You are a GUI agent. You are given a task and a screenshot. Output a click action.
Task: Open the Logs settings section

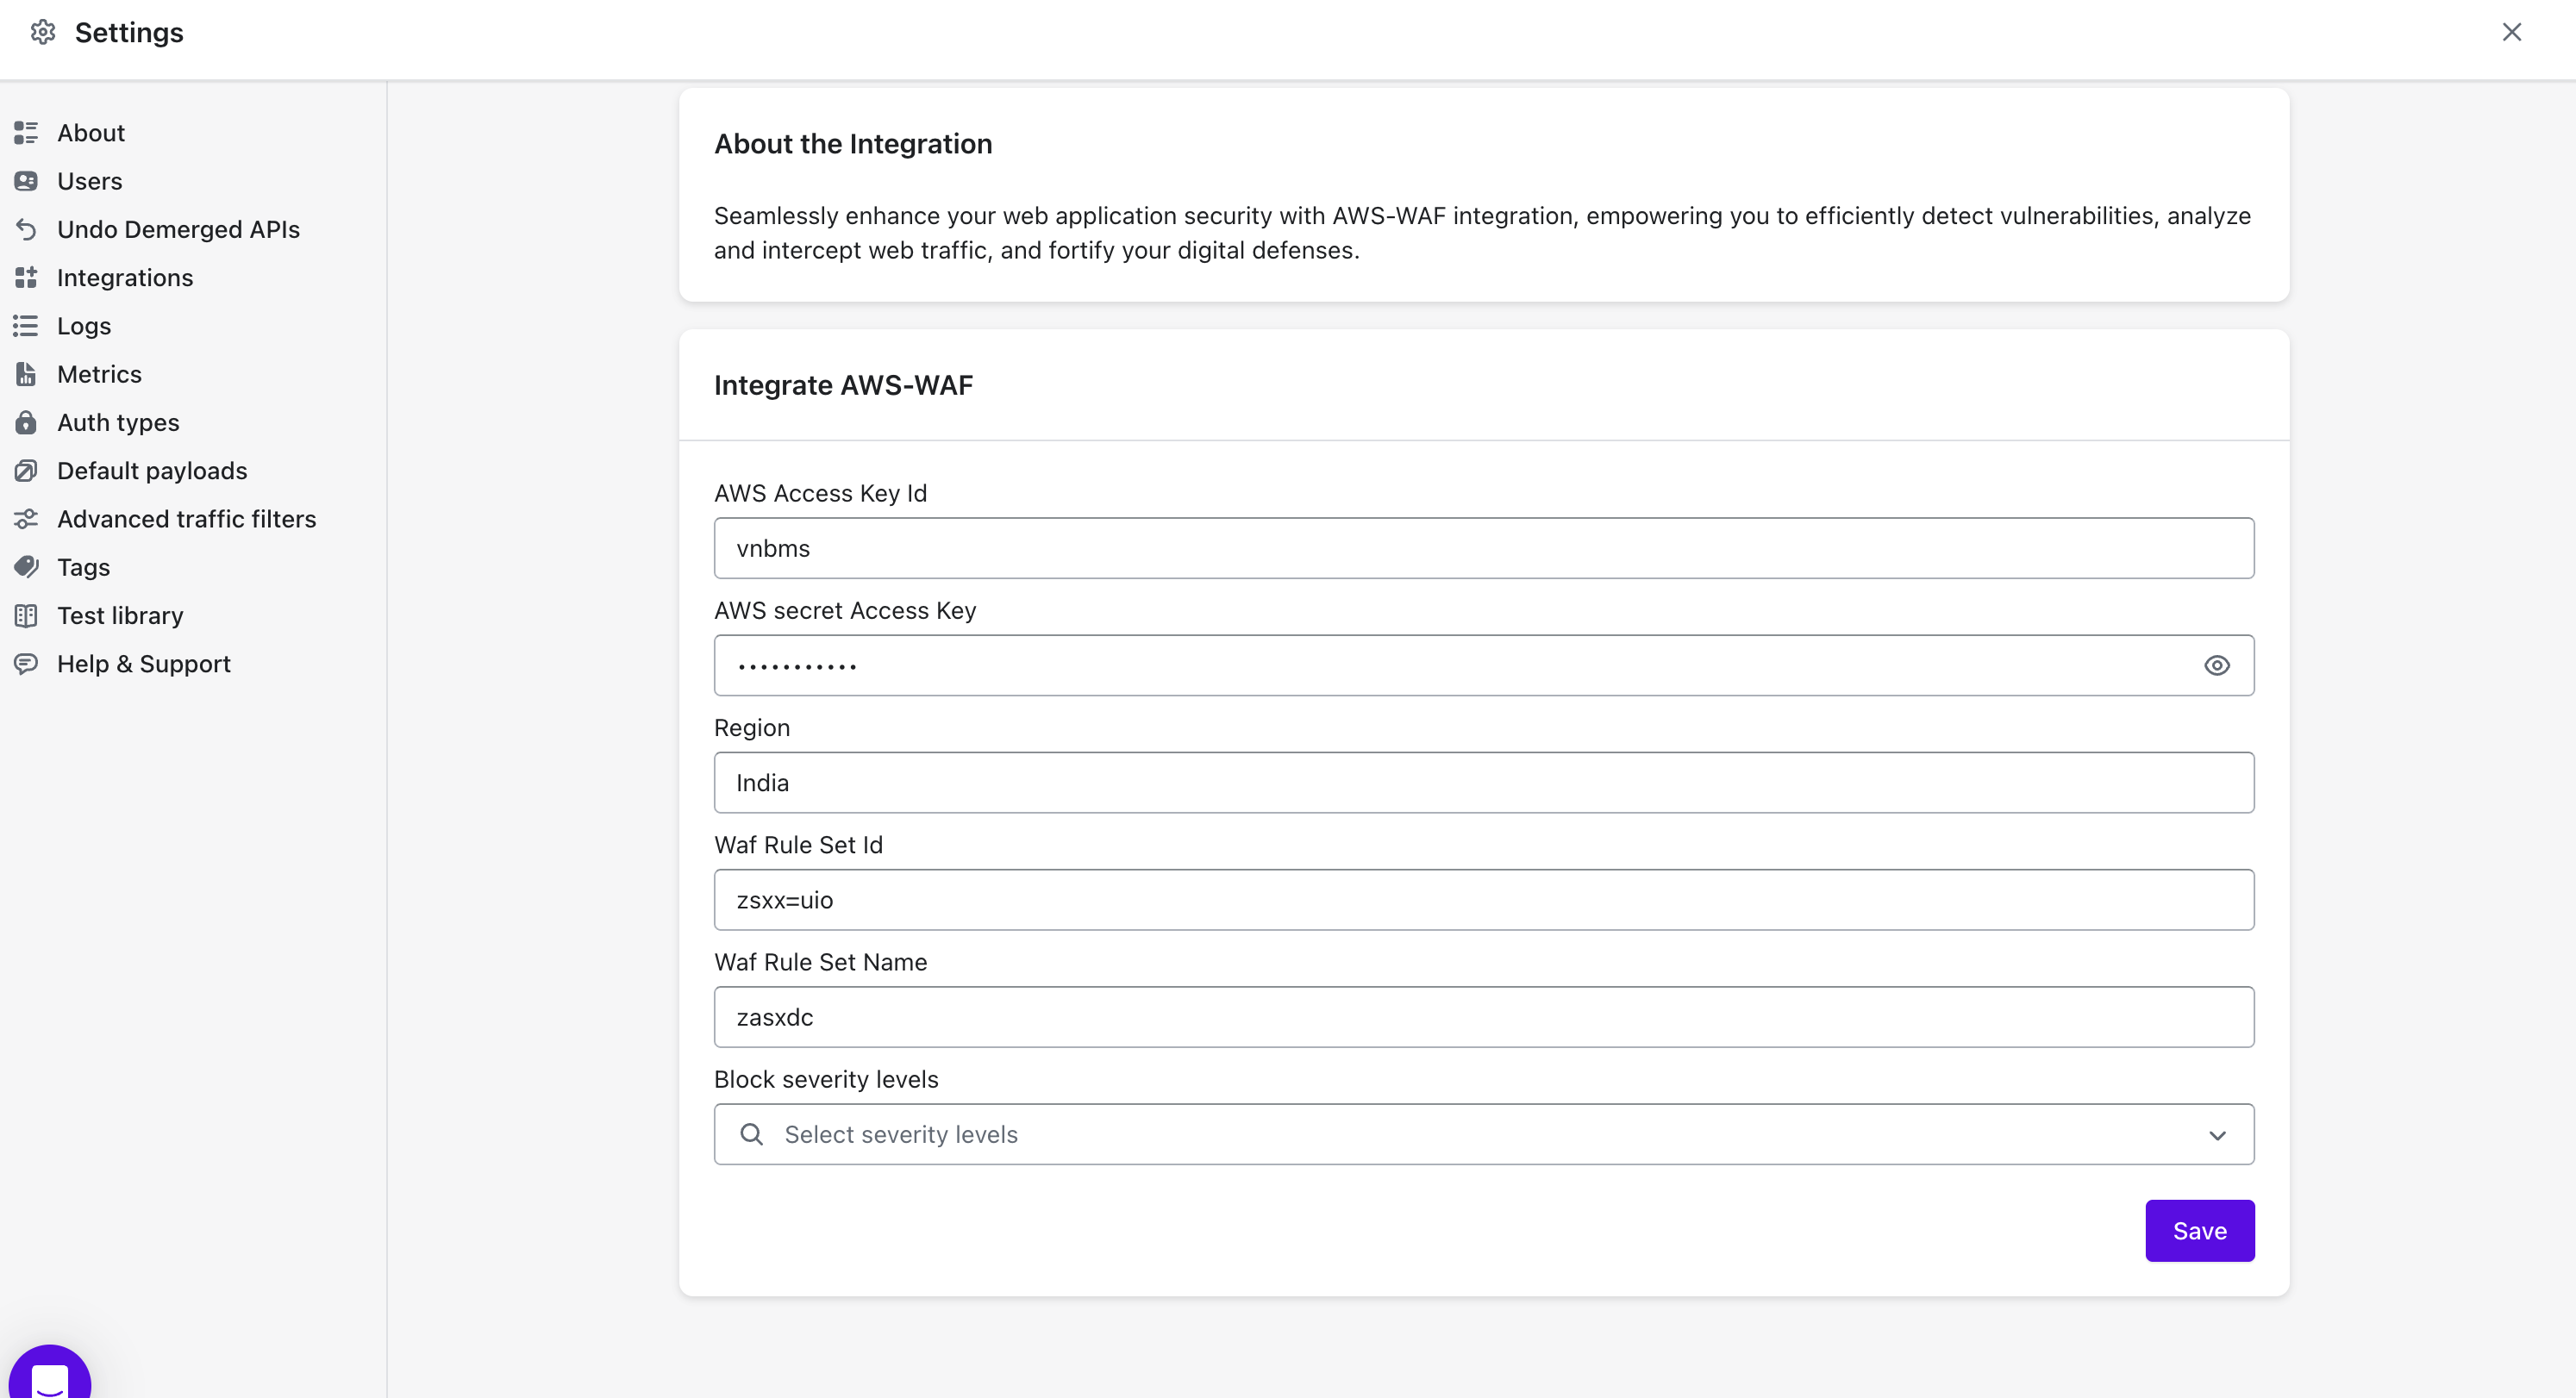point(84,326)
